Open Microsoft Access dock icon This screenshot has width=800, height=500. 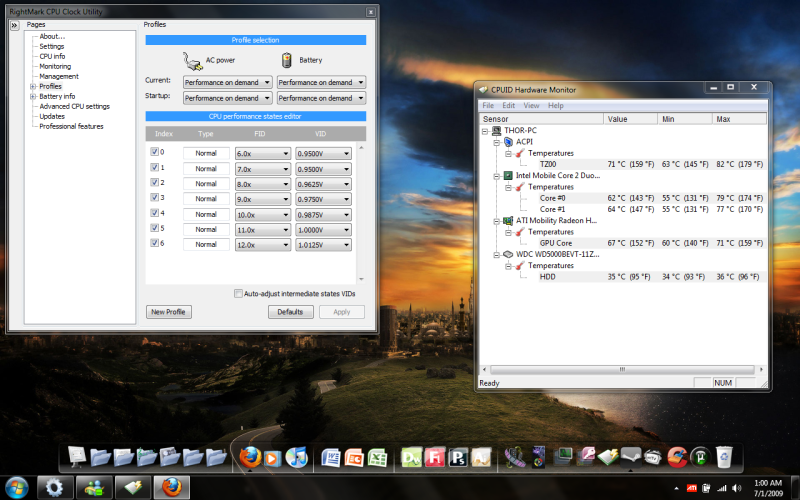(x=585, y=456)
